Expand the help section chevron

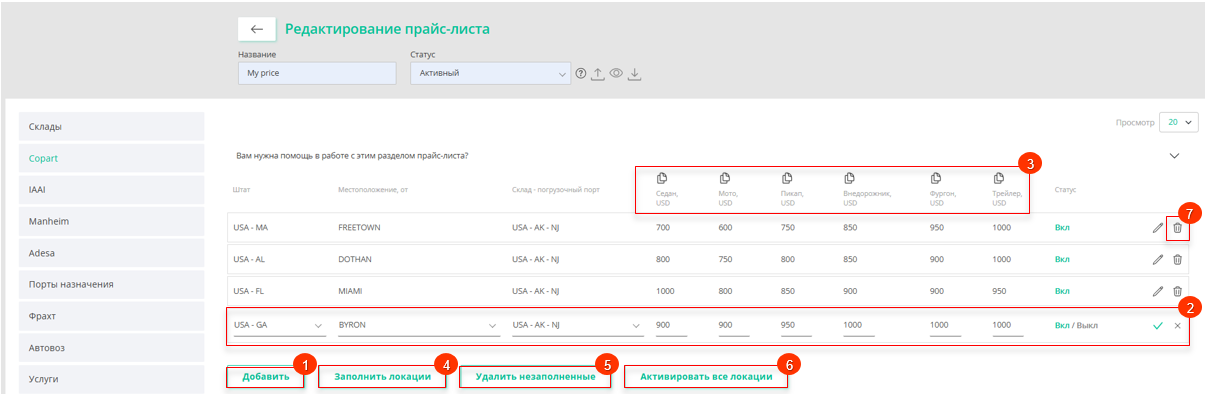(1175, 156)
